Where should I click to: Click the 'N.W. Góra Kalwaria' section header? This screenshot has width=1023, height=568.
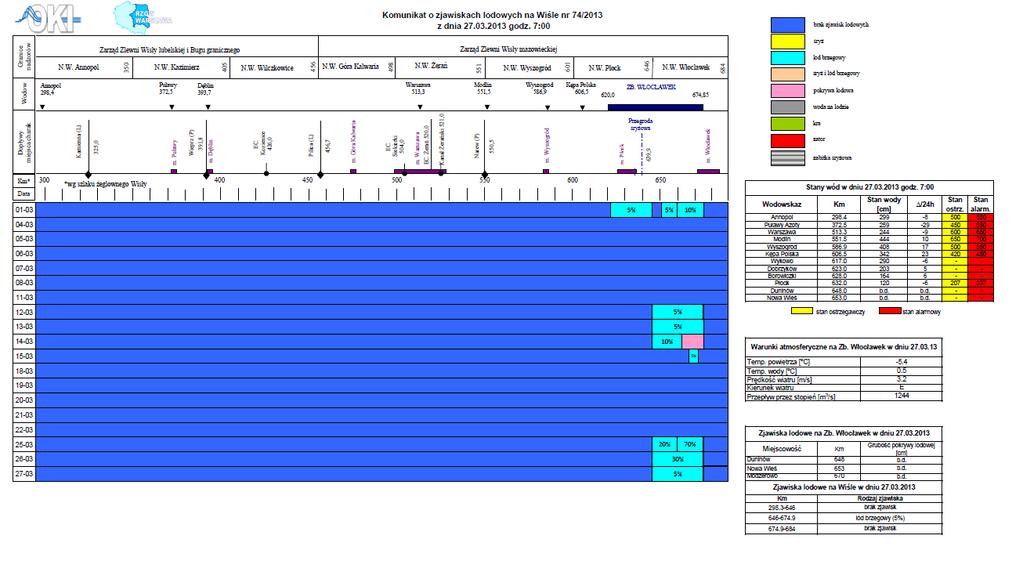(x=350, y=67)
